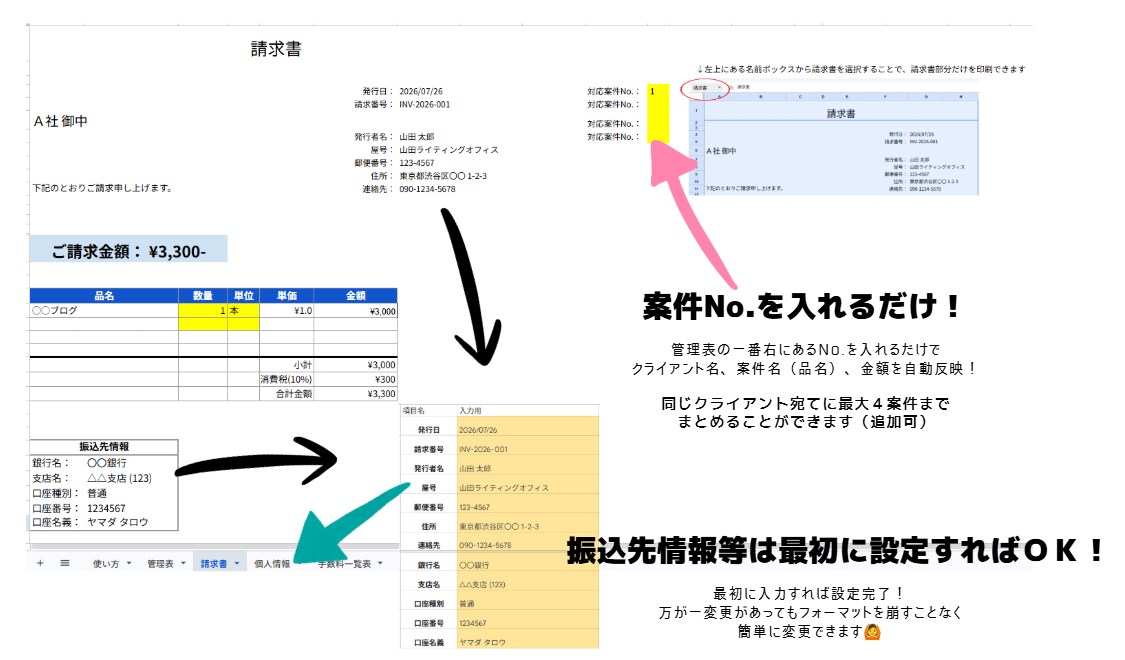The image size is (1125, 660).
Task: Click the 振込先情報 box header
Action: click(104, 447)
